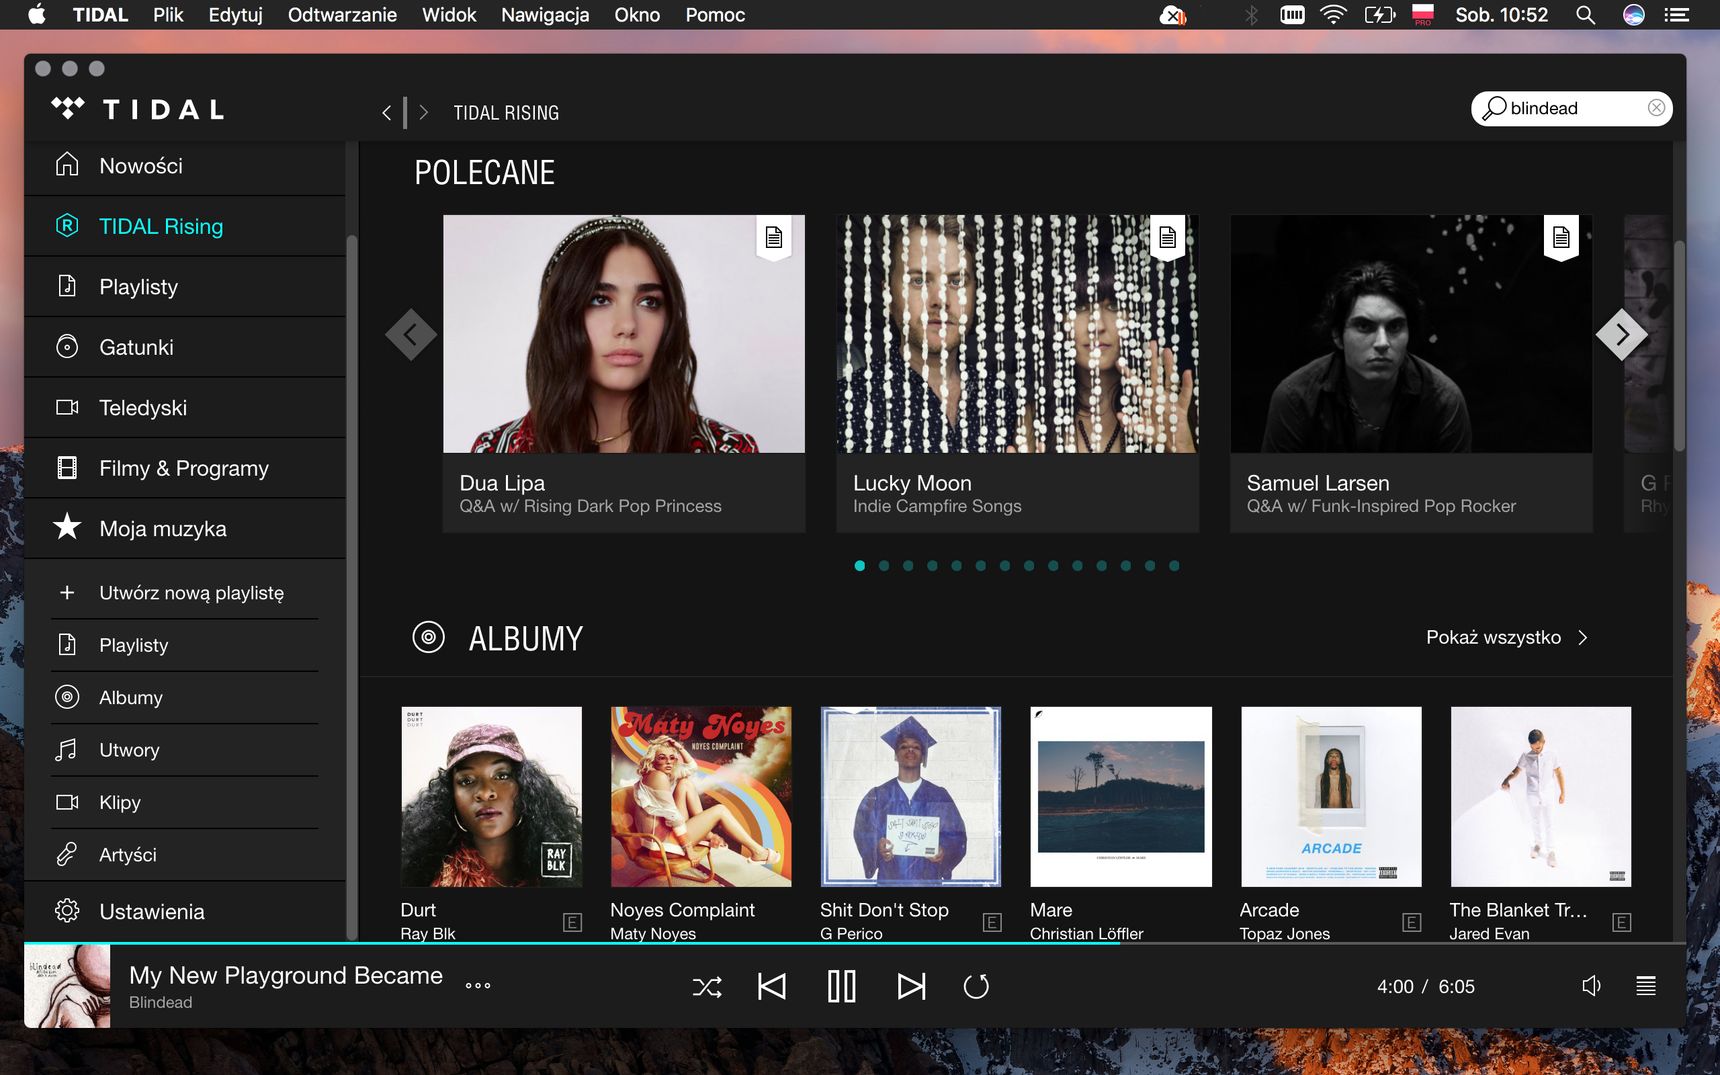Image resolution: width=1720 pixels, height=1075 pixels.
Task: Open Gatunki genres section
Action: [x=186, y=347]
